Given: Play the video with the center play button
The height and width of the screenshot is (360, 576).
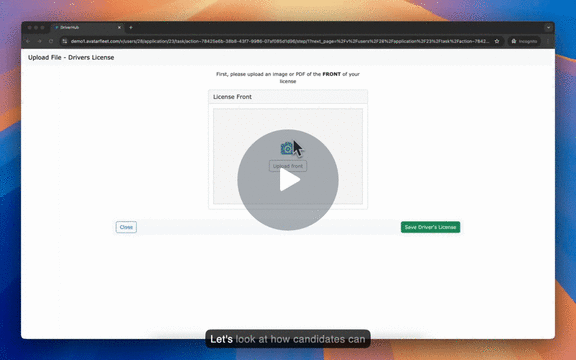Looking at the screenshot, I should pos(288,180).
